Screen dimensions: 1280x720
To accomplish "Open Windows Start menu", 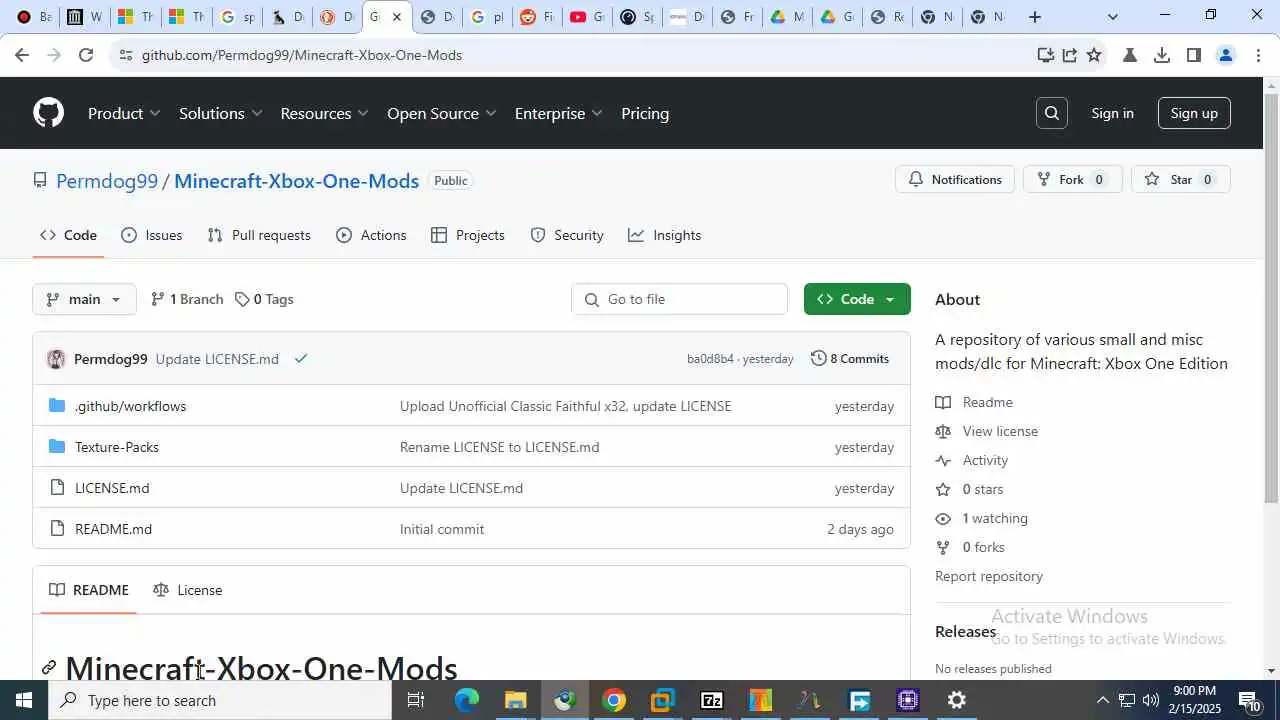I will point(24,700).
